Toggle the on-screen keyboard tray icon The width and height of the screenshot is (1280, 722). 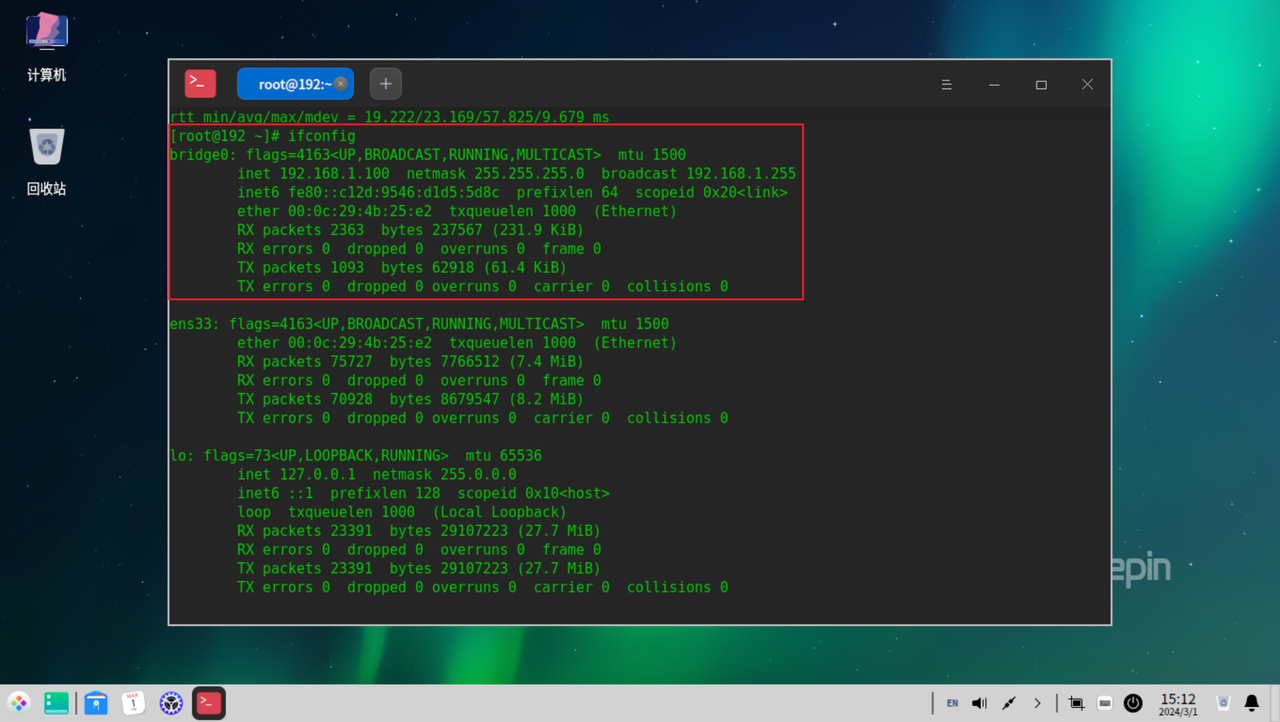point(1105,703)
